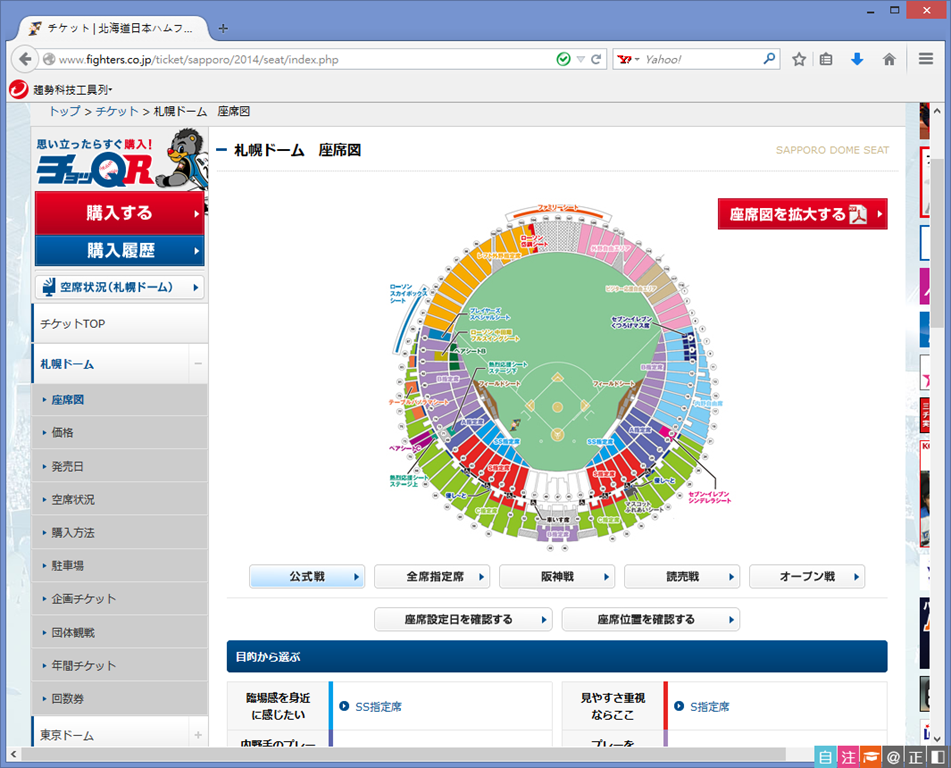Click the horizontal scrollbar left arrow
The height and width of the screenshot is (768, 951).
click(13, 754)
